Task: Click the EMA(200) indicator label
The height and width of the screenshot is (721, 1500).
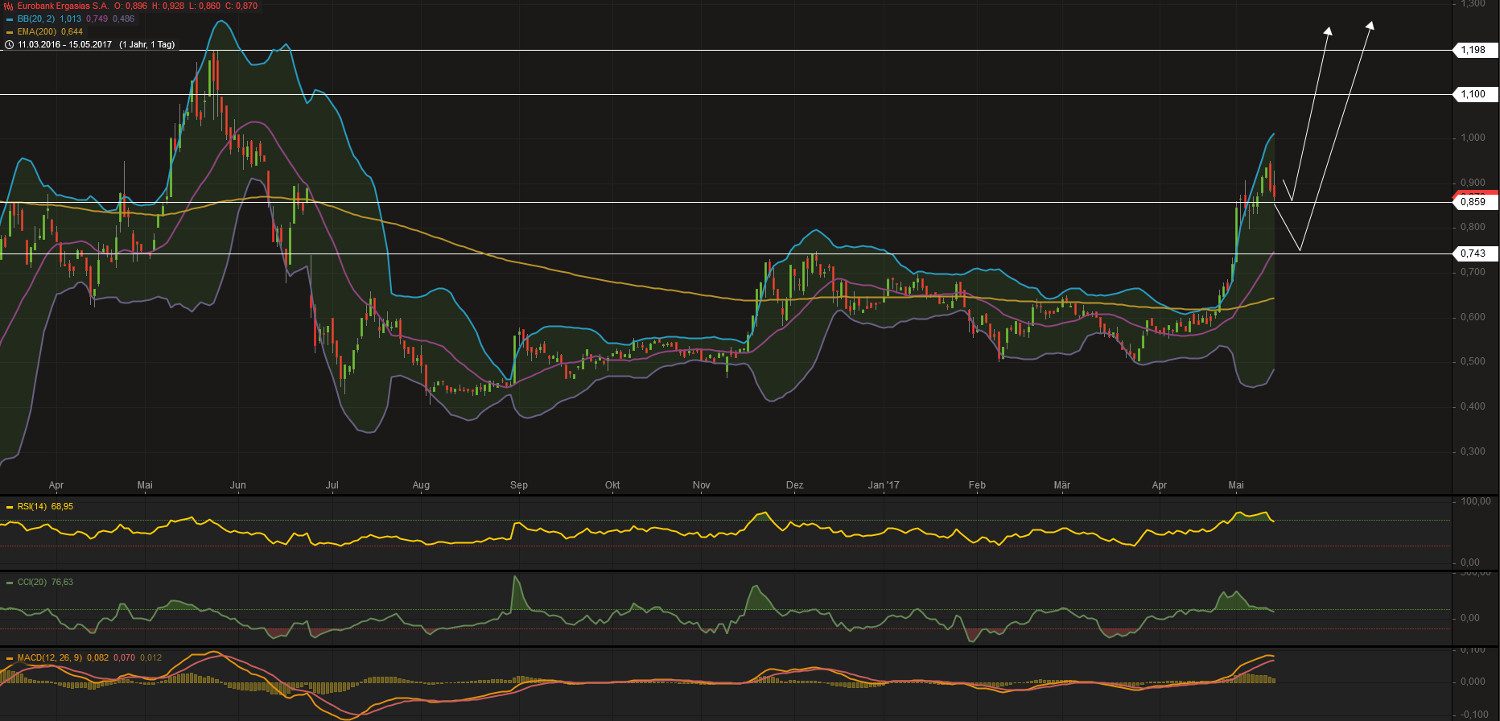Action: [36, 32]
